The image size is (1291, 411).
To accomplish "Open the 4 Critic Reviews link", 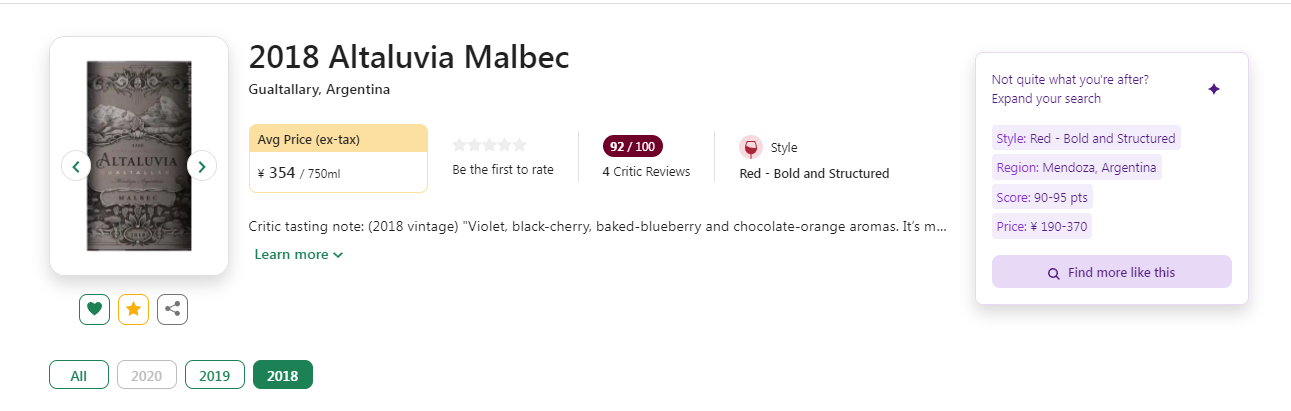I will (646, 172).
